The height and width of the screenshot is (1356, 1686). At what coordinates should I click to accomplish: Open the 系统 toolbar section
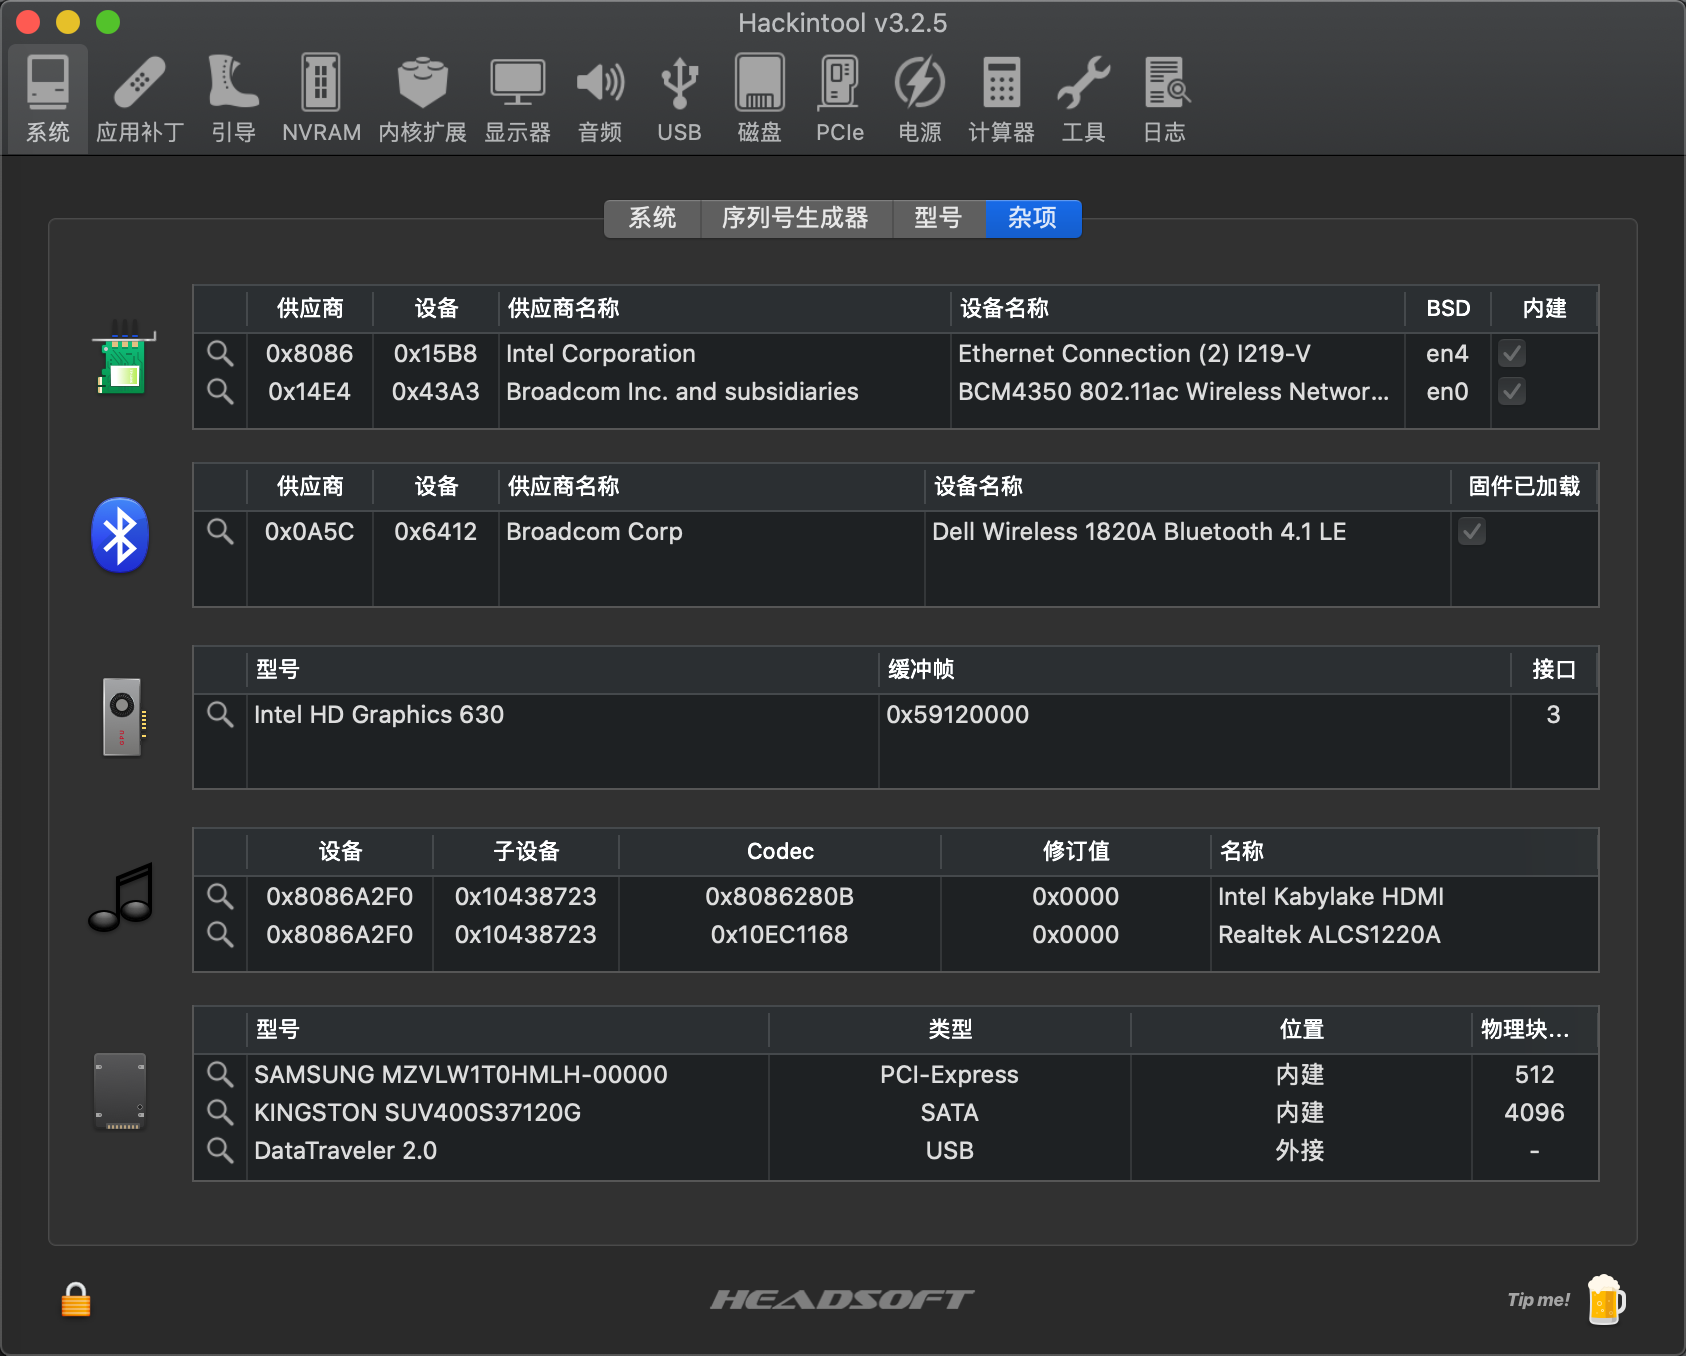tap(48, 99)
